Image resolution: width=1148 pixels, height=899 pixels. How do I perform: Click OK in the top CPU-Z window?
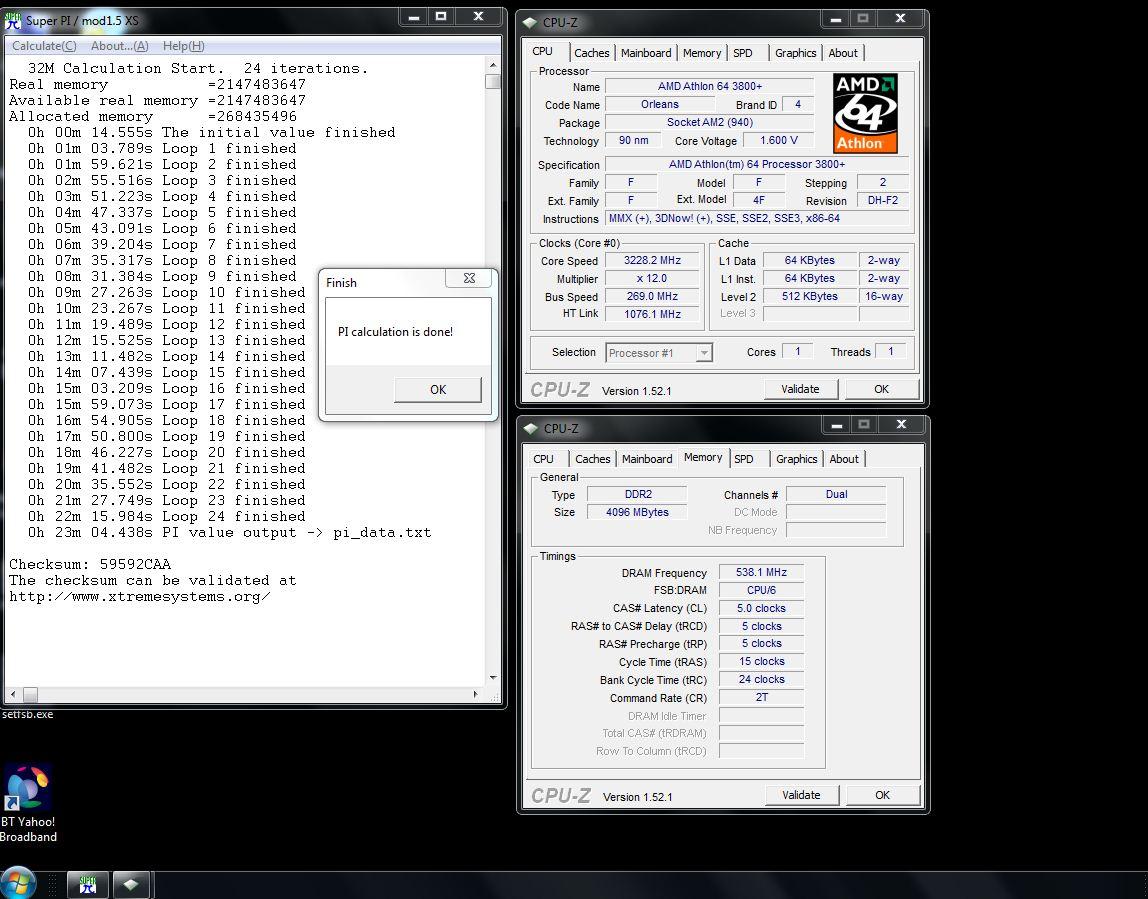coord(882,389)
